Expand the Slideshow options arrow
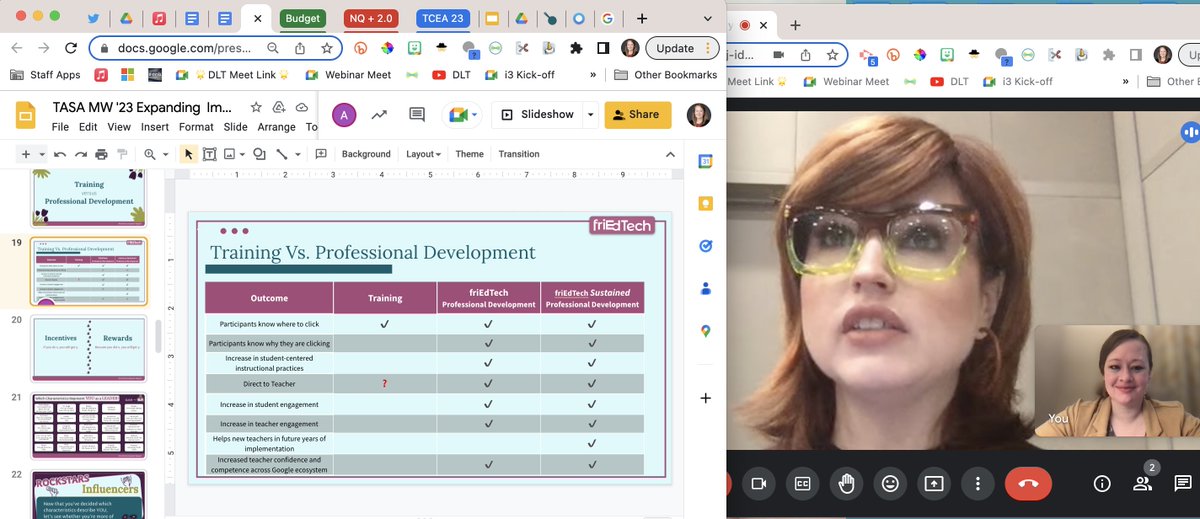The width and height of the screenshot is (1200, 519). tap(590, 115)
